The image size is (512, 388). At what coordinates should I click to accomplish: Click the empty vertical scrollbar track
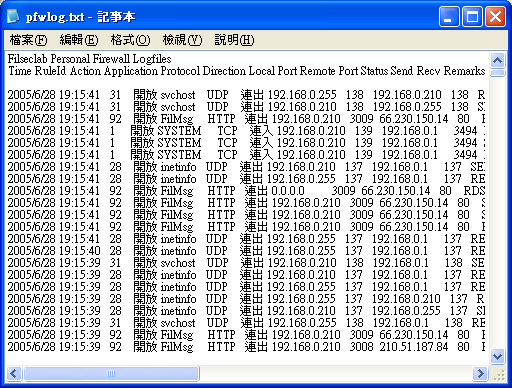pos(497,213)
